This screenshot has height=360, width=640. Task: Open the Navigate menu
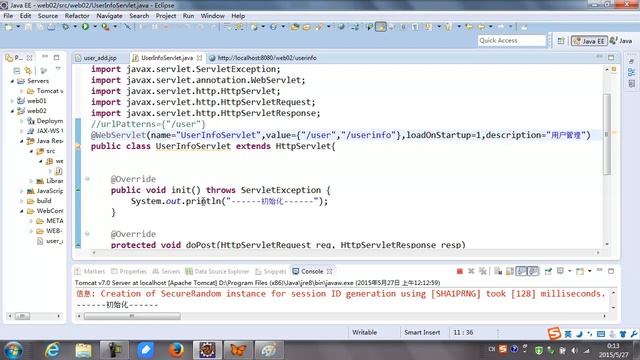109,16
